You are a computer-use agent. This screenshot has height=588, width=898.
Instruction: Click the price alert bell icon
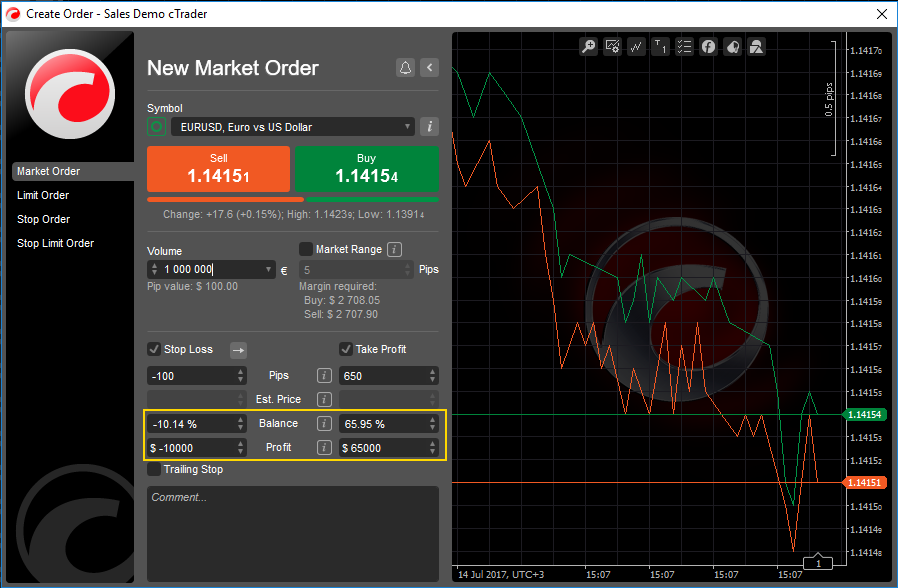pyautogui.click(x=405, y=68)
